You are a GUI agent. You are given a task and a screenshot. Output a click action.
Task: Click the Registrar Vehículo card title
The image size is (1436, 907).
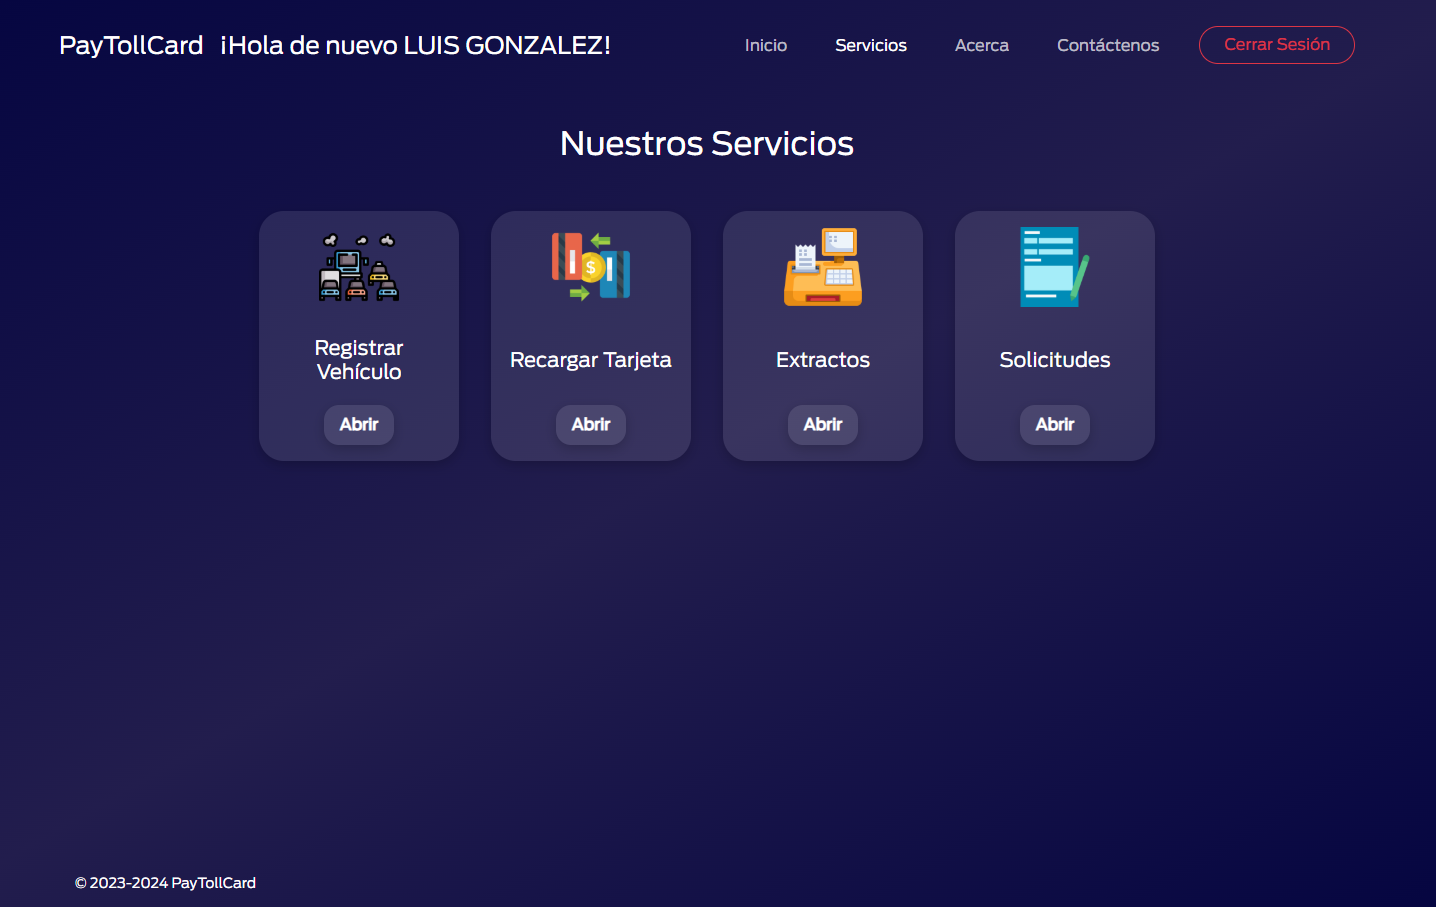click(359, 360)
